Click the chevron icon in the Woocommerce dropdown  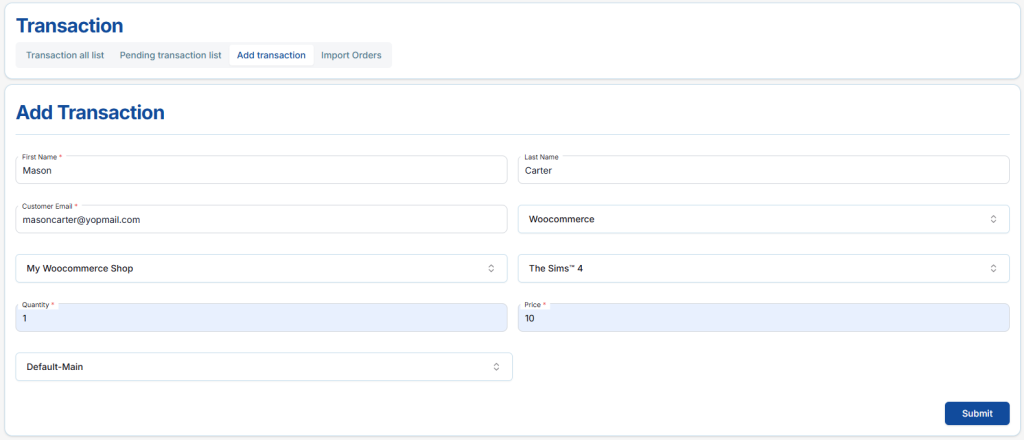coord(993,219)
